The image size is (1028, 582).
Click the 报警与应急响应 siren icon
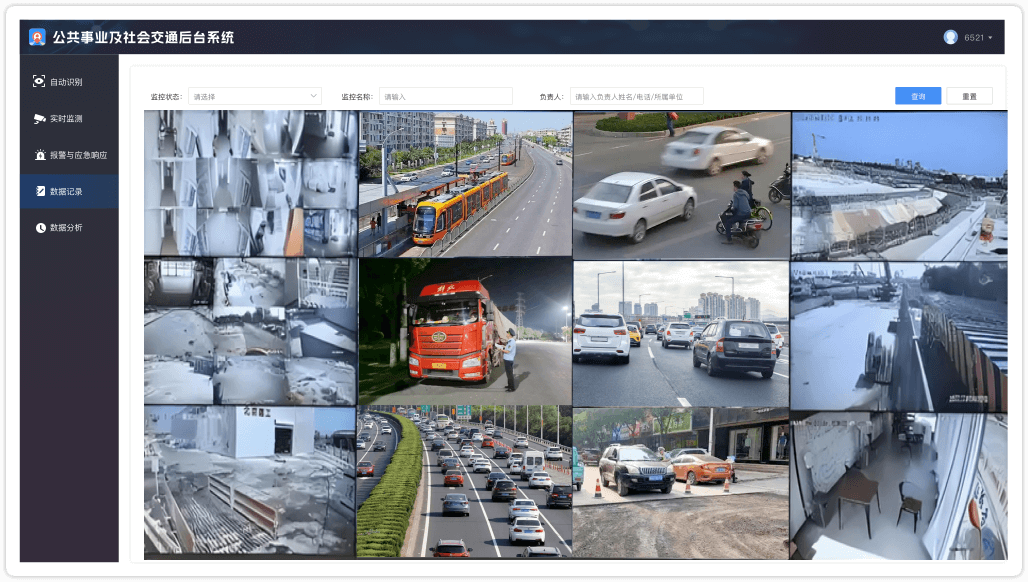point(39,155)
